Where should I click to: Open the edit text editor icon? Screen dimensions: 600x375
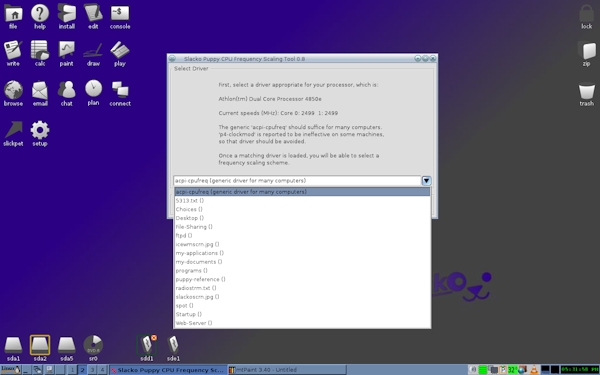click(93, 16)
